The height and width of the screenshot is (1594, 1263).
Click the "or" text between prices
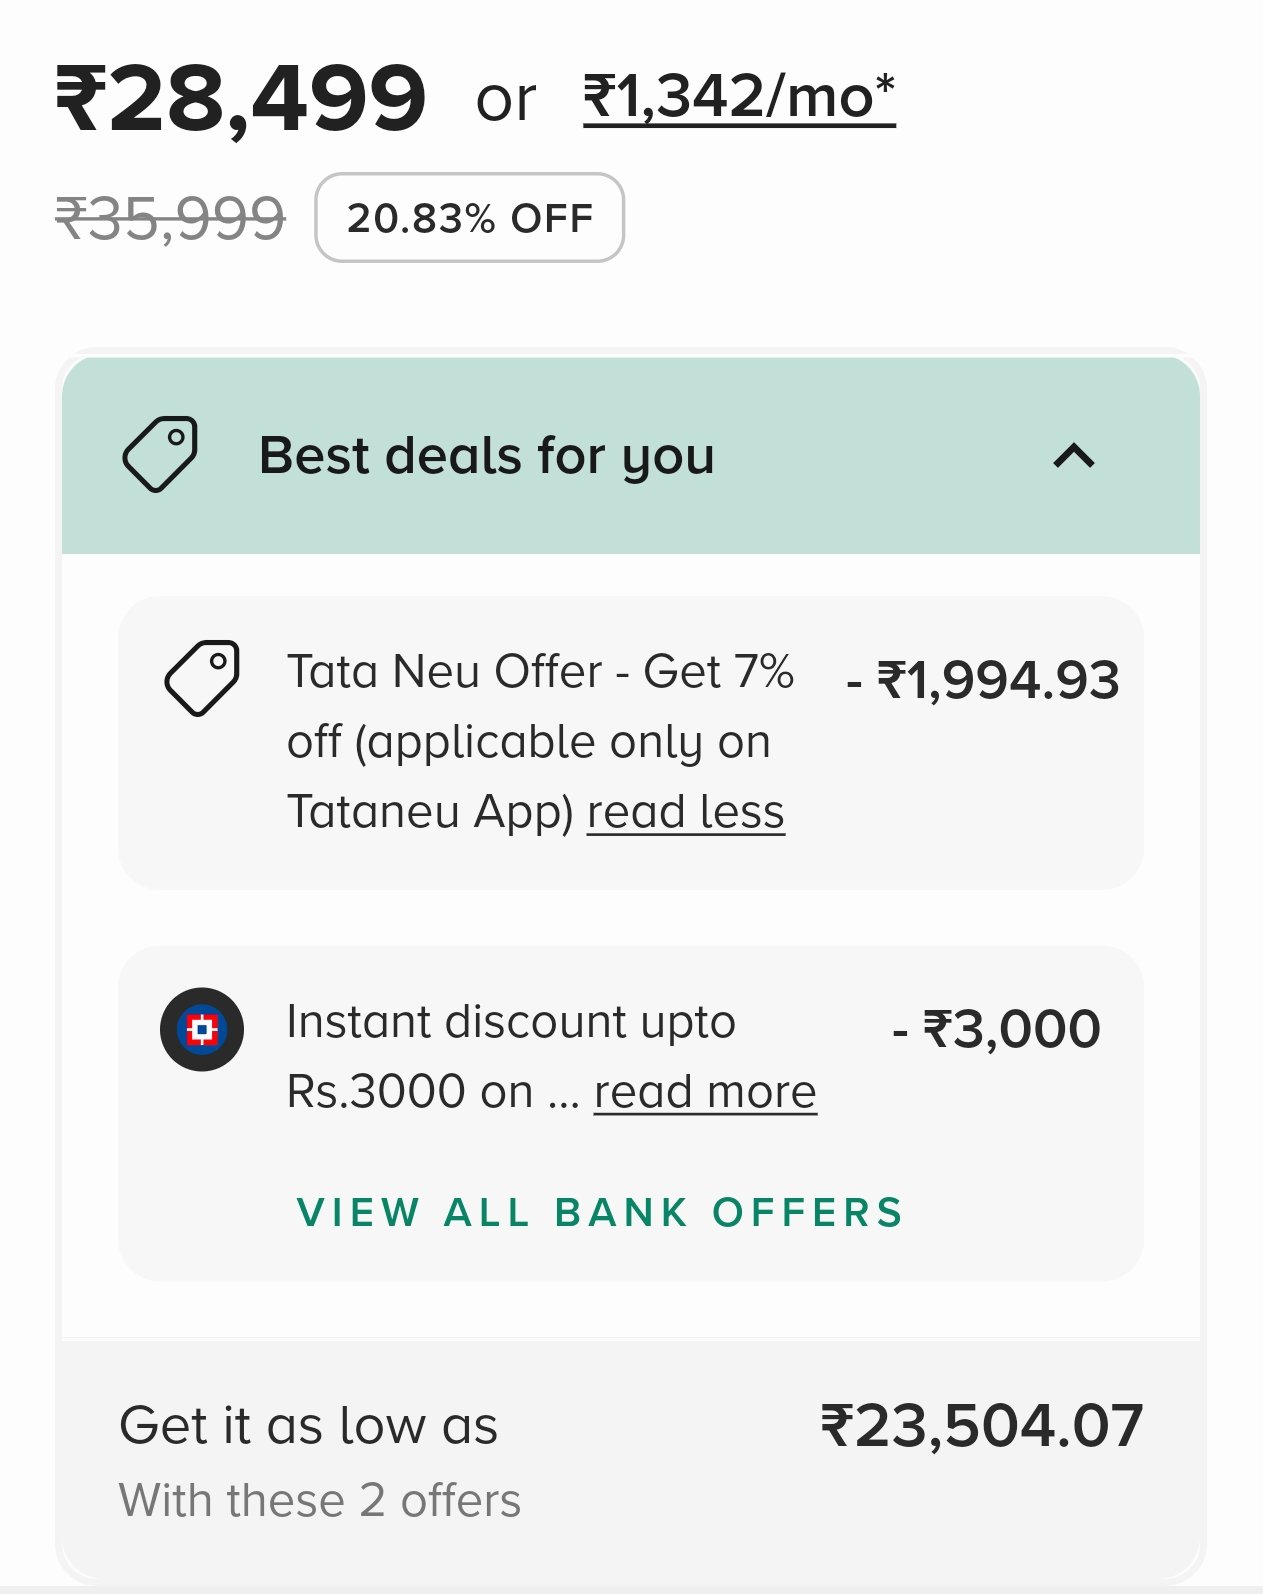pos(506,100)
